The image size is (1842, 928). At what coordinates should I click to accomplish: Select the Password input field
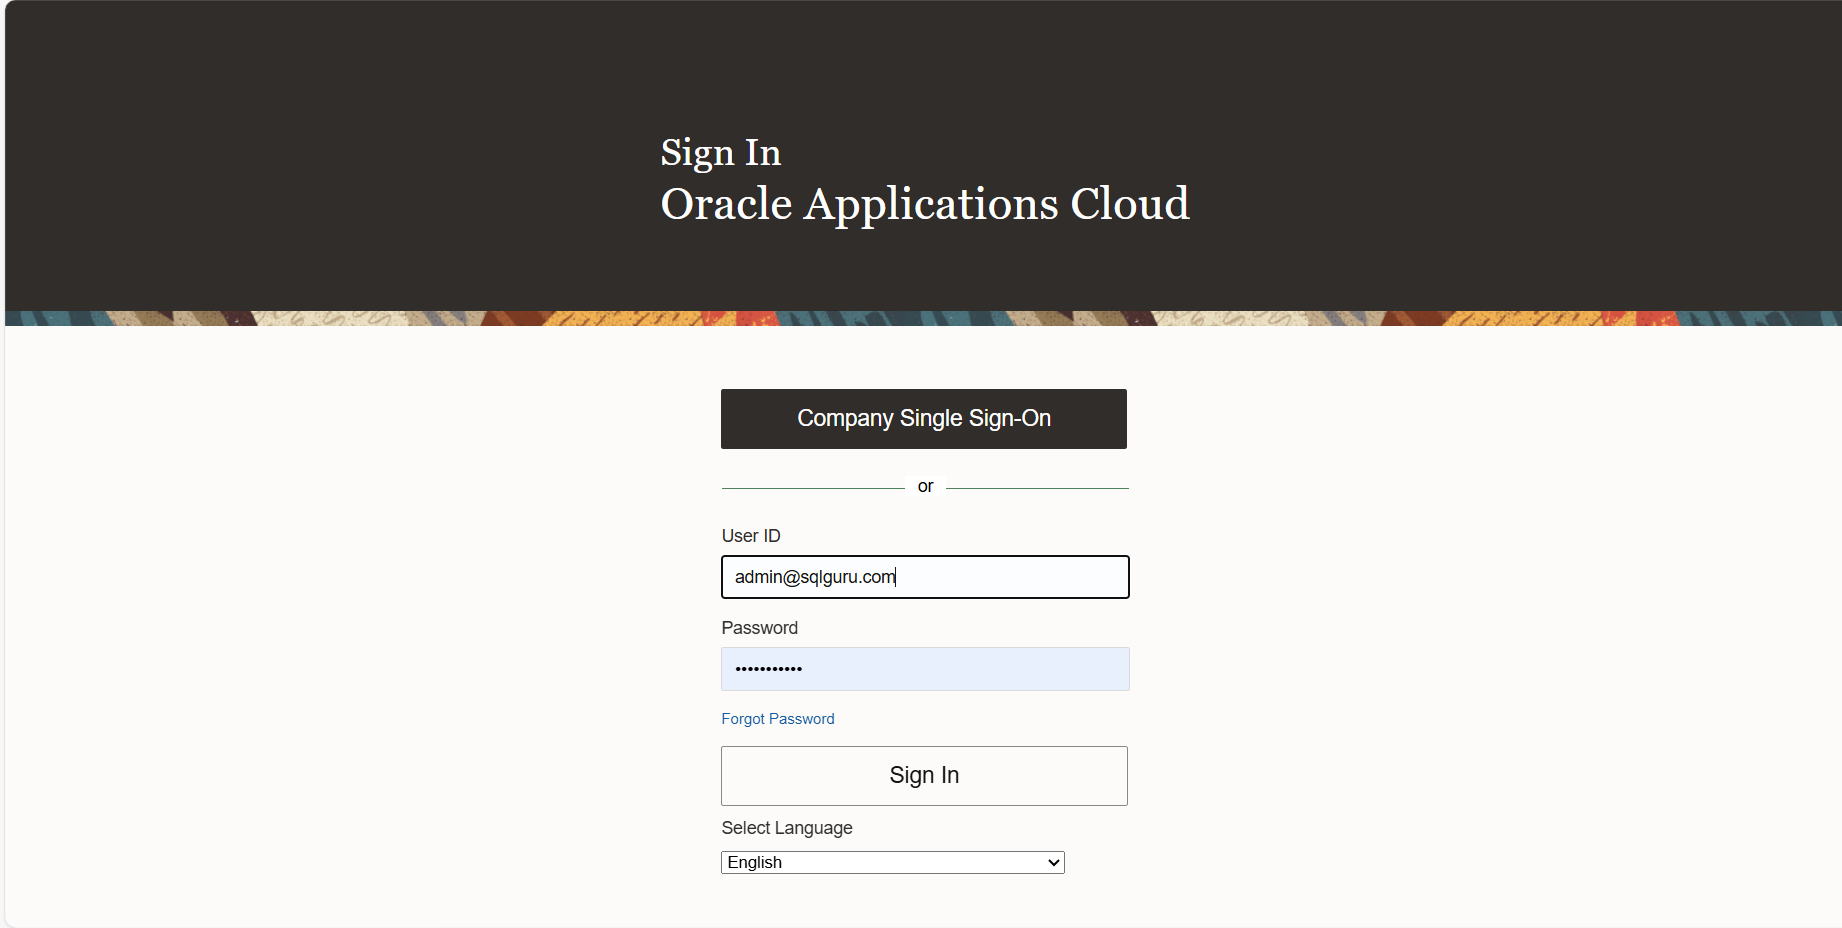(925, 669)
